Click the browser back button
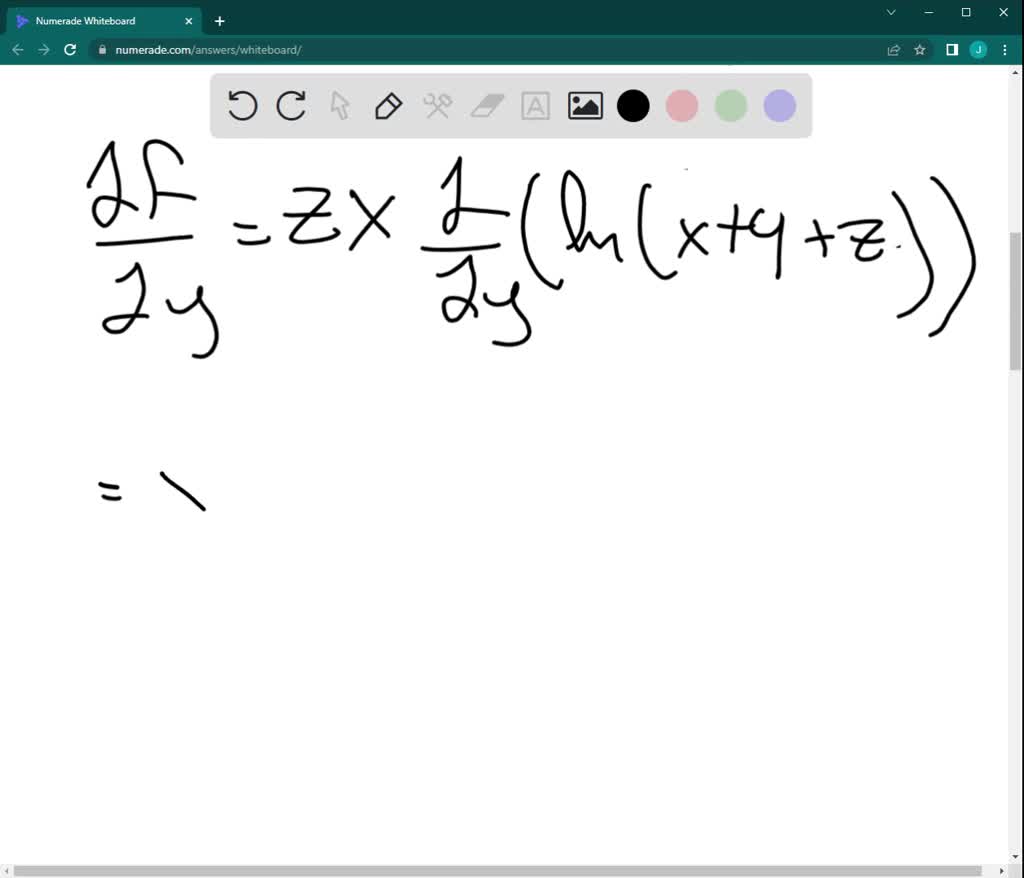Screen dimensions: 1024x878 tap(17, 49)
